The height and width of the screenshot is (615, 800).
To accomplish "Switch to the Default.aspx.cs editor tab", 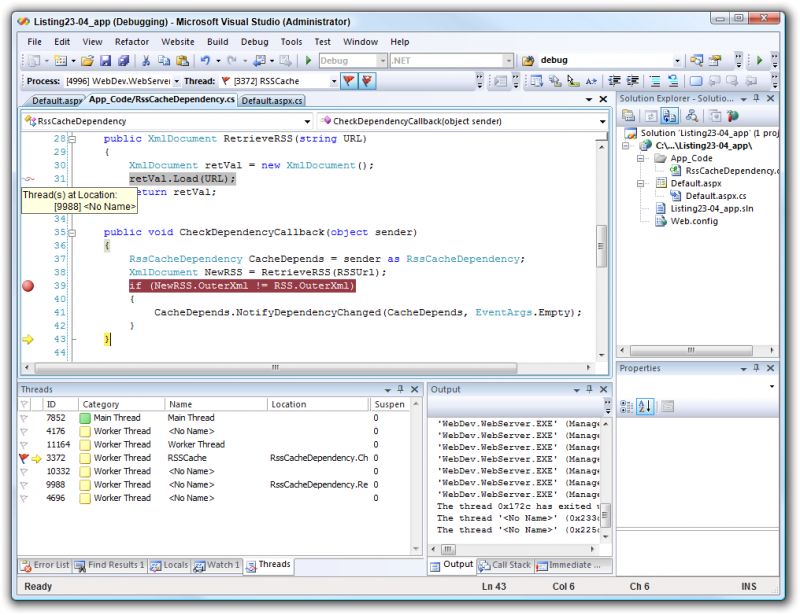I will [x=271, y=100].
